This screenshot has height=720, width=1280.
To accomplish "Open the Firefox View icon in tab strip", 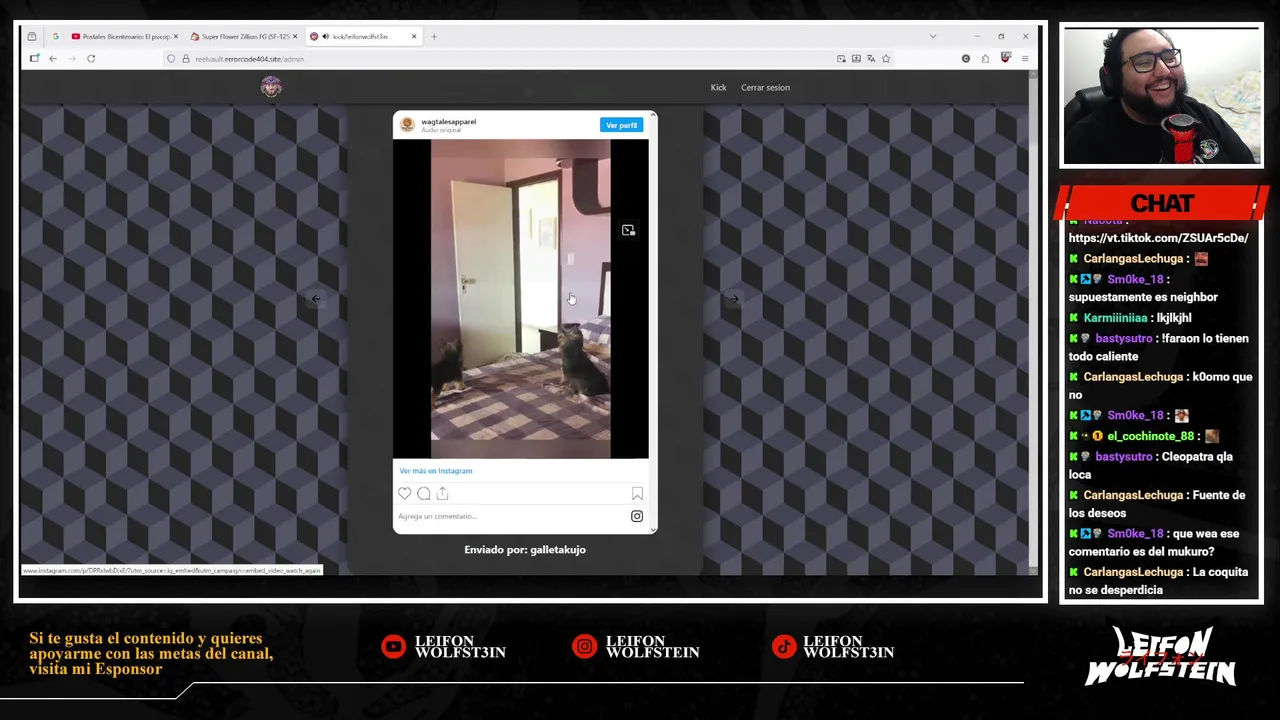I will (x=32, y=37).
